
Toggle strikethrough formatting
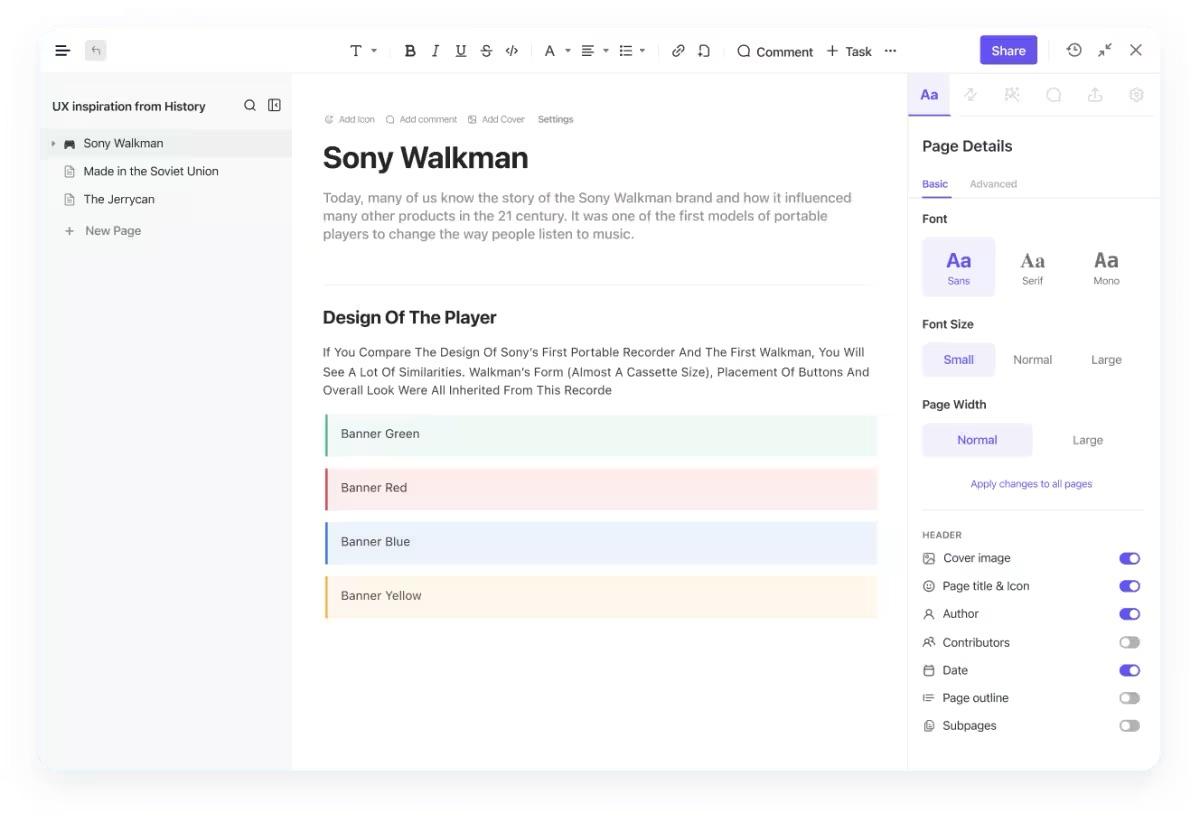coord(486,51)
